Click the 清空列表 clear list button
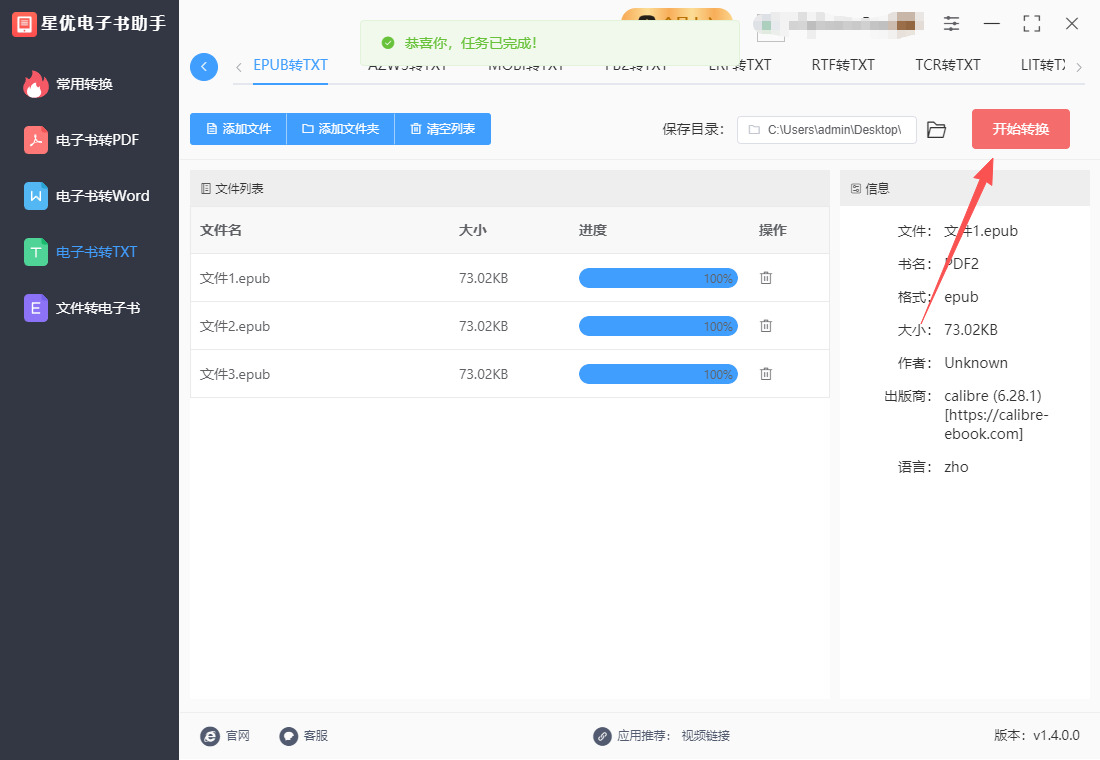The height and width of the screenshot is (760, 1100). (442, 129)
